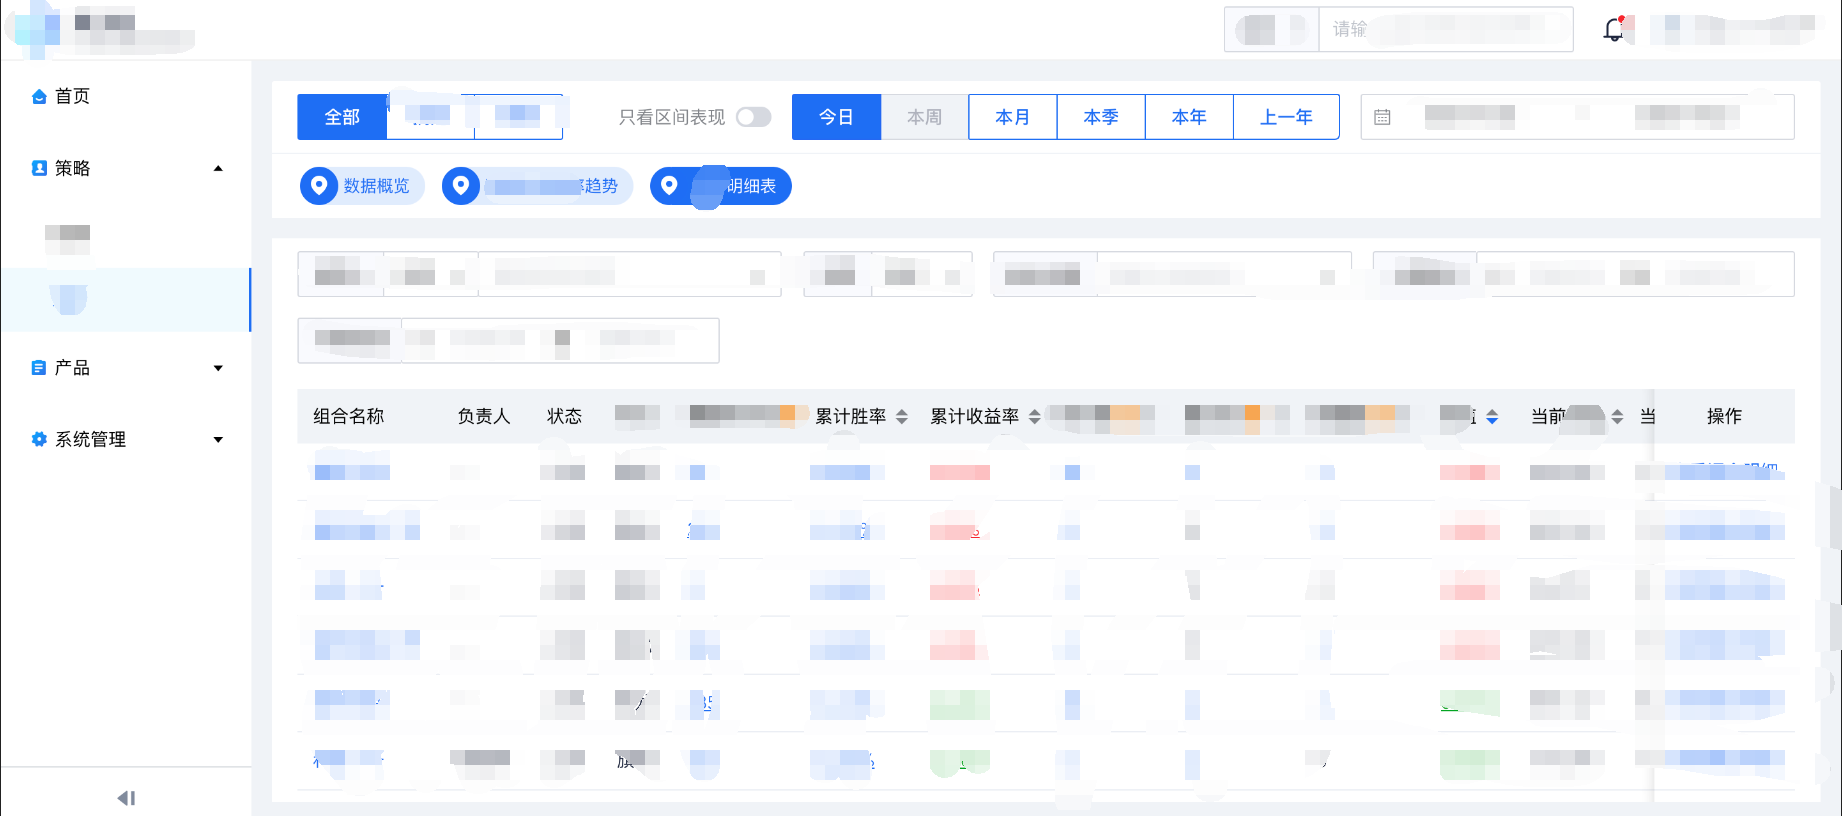This screenshot has height=816, width=1842.
Task: Open the notification bell
Action: coord(1613,29)
